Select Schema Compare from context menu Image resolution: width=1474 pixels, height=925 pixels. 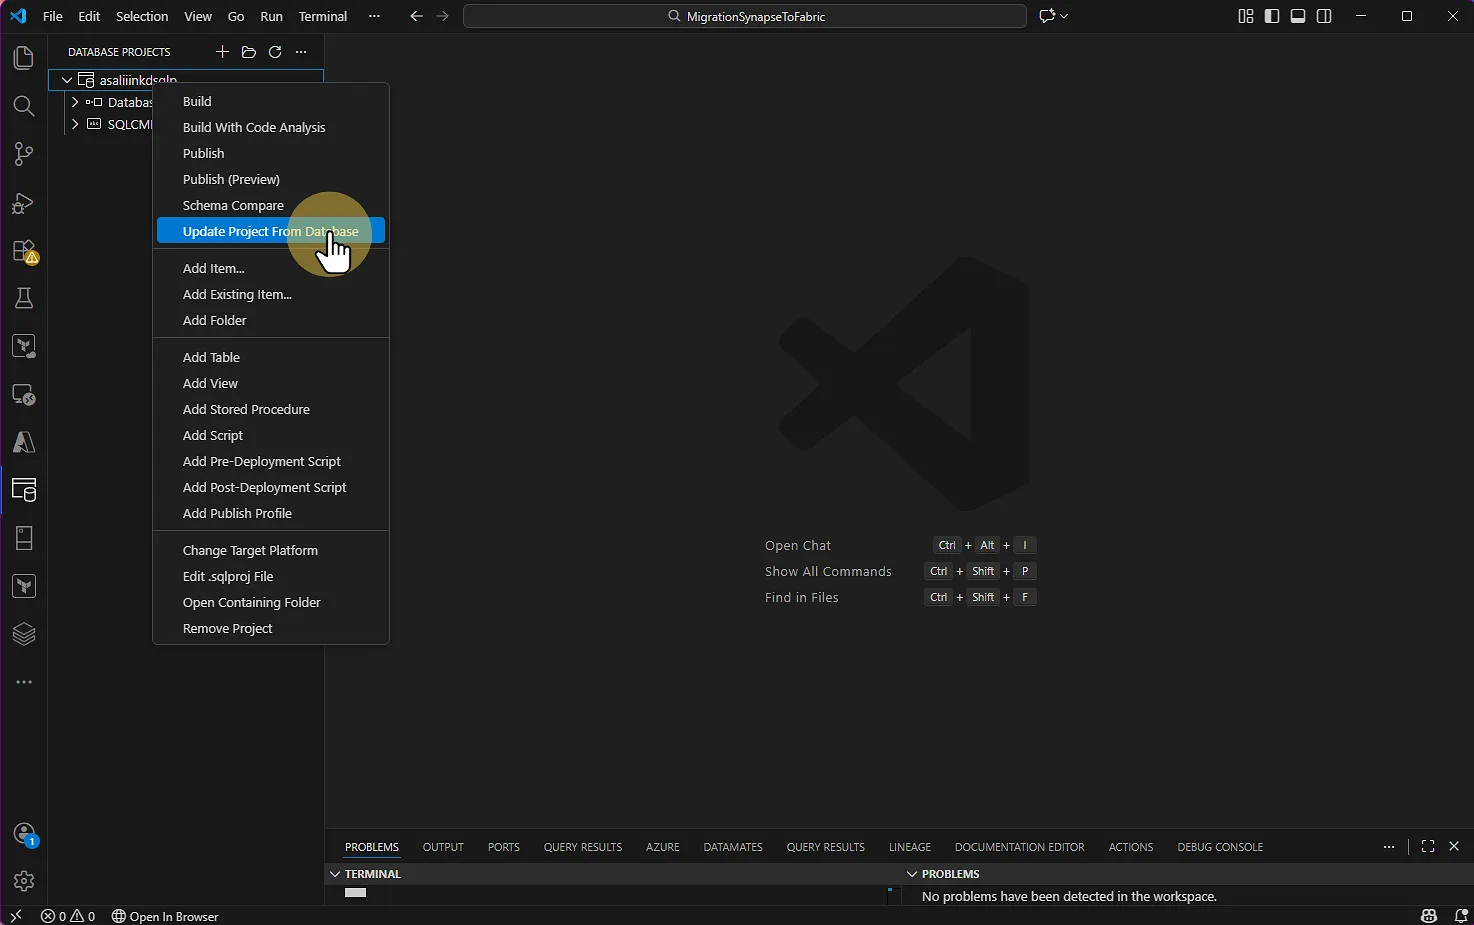233,205
